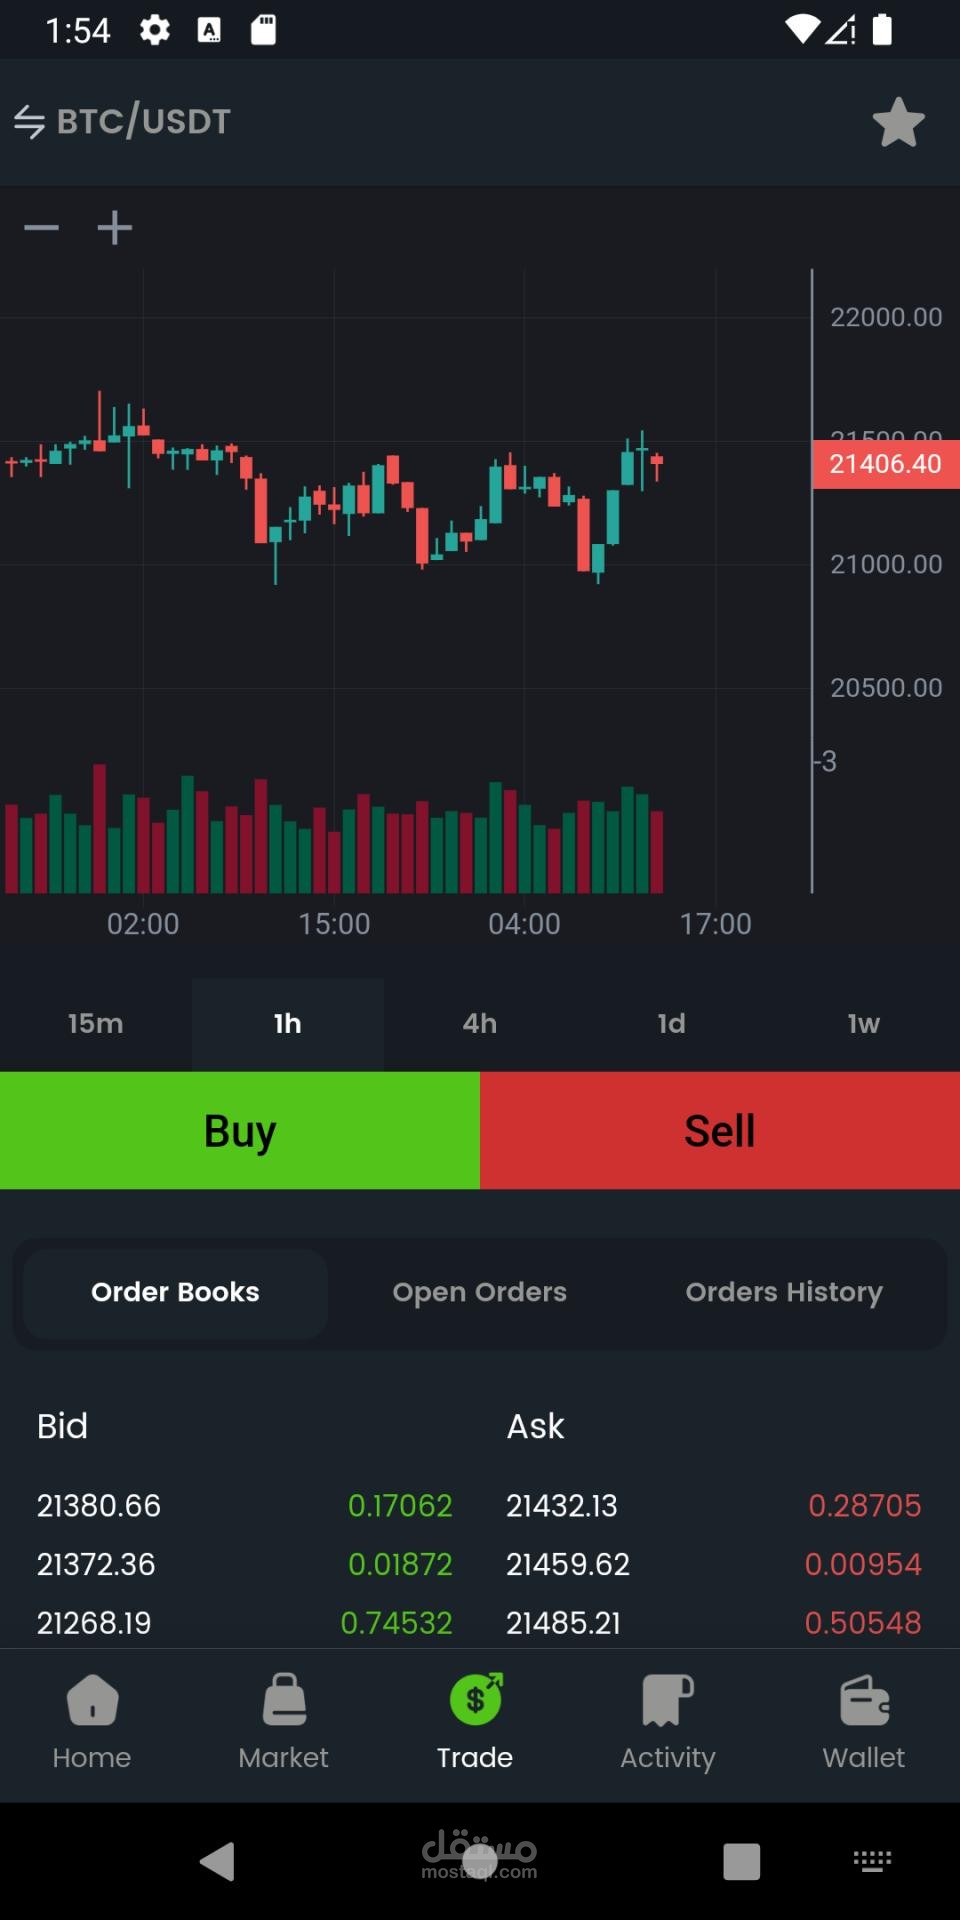The height and width of the screenshot is (1920, 960).
Task: Select the 21380.66 bid row
Action: (x=244, y=1505)
